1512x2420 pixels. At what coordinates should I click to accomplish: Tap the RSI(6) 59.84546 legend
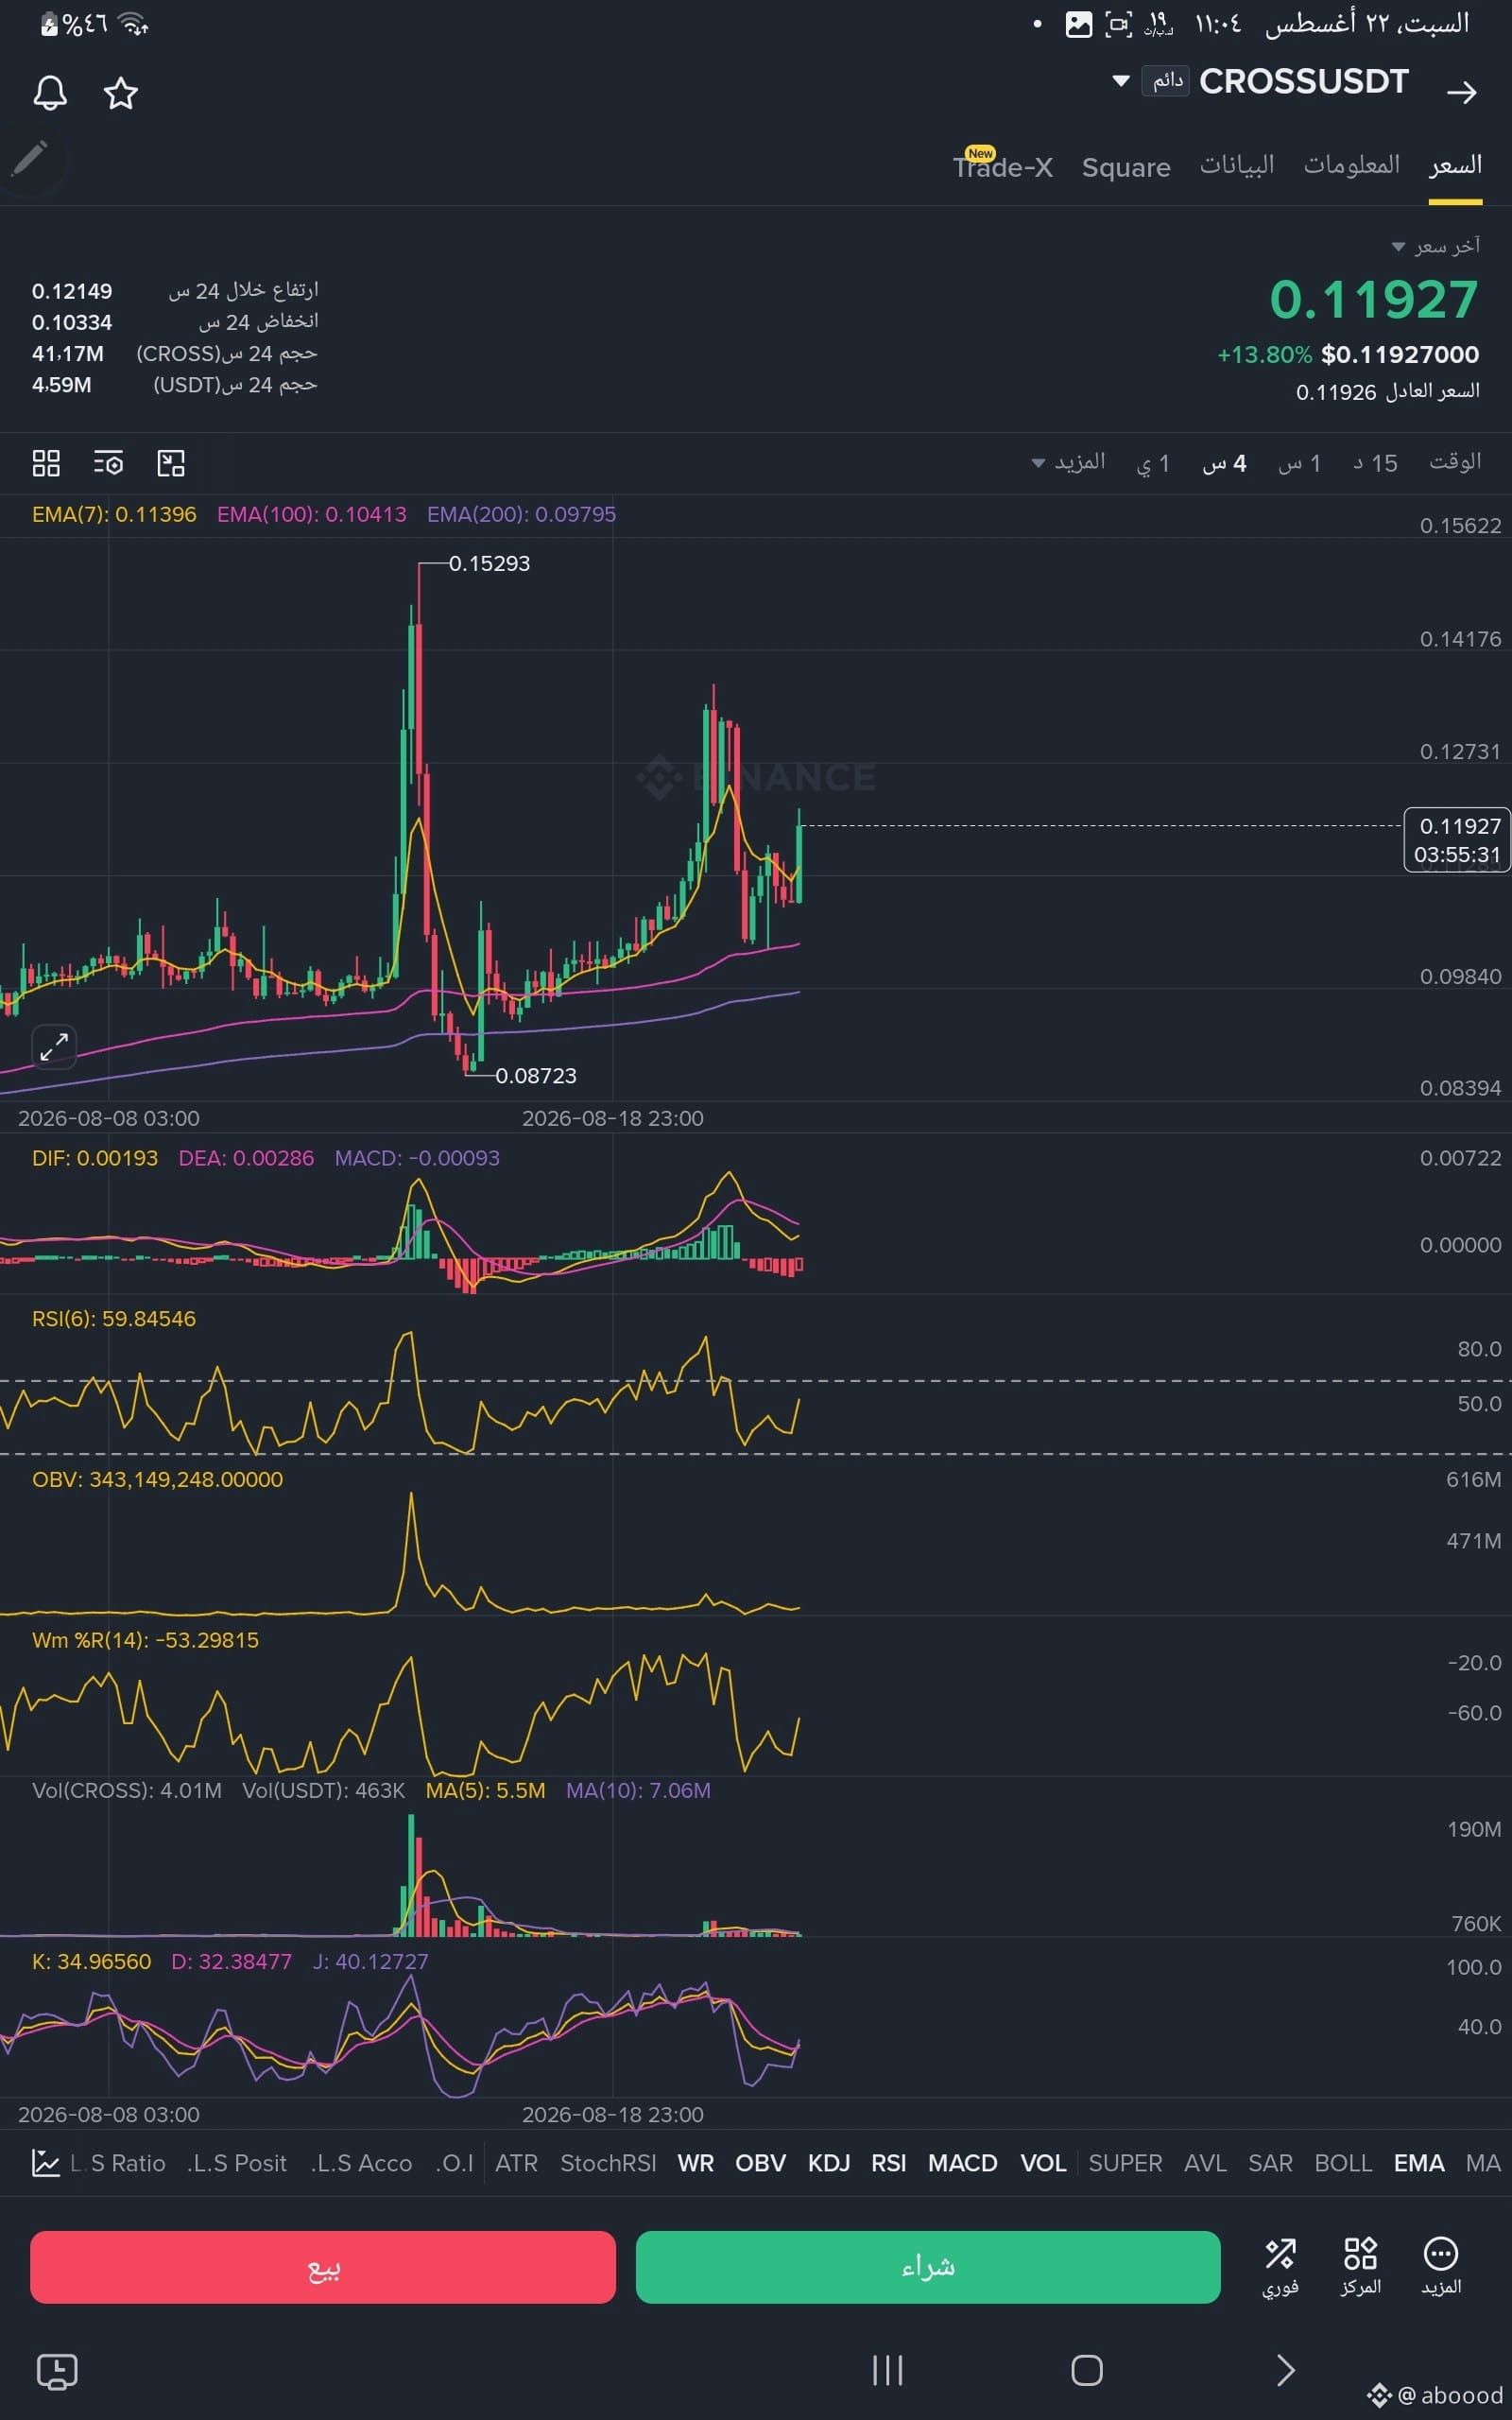click(x=114, y=1318)
